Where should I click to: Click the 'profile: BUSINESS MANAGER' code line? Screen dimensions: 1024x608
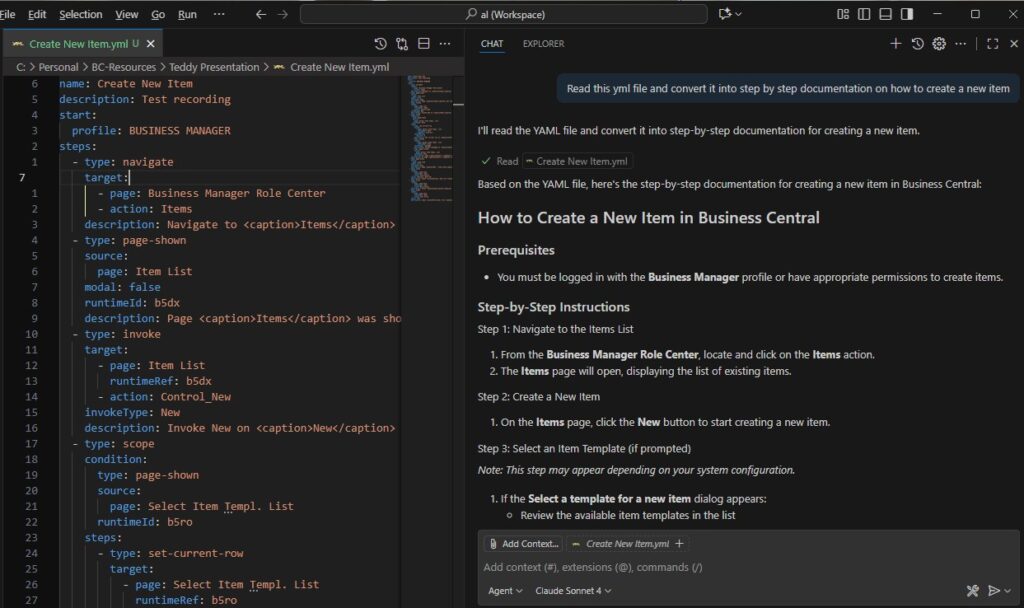(x=151, y=131)
